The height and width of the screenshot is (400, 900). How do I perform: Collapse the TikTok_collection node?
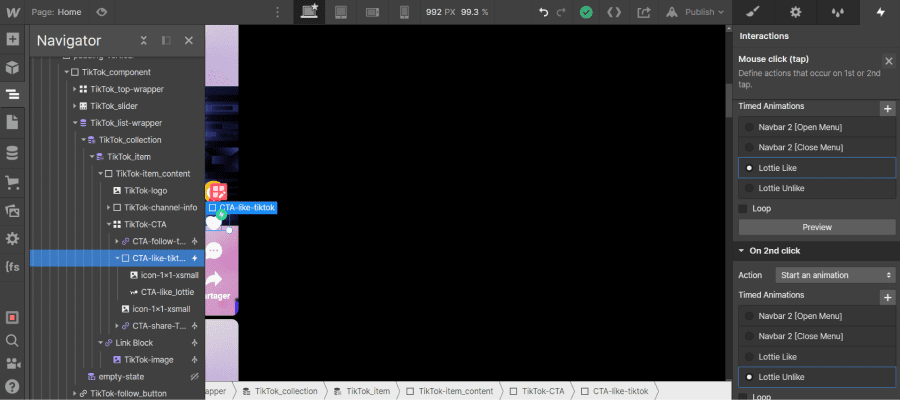[83, 140]
